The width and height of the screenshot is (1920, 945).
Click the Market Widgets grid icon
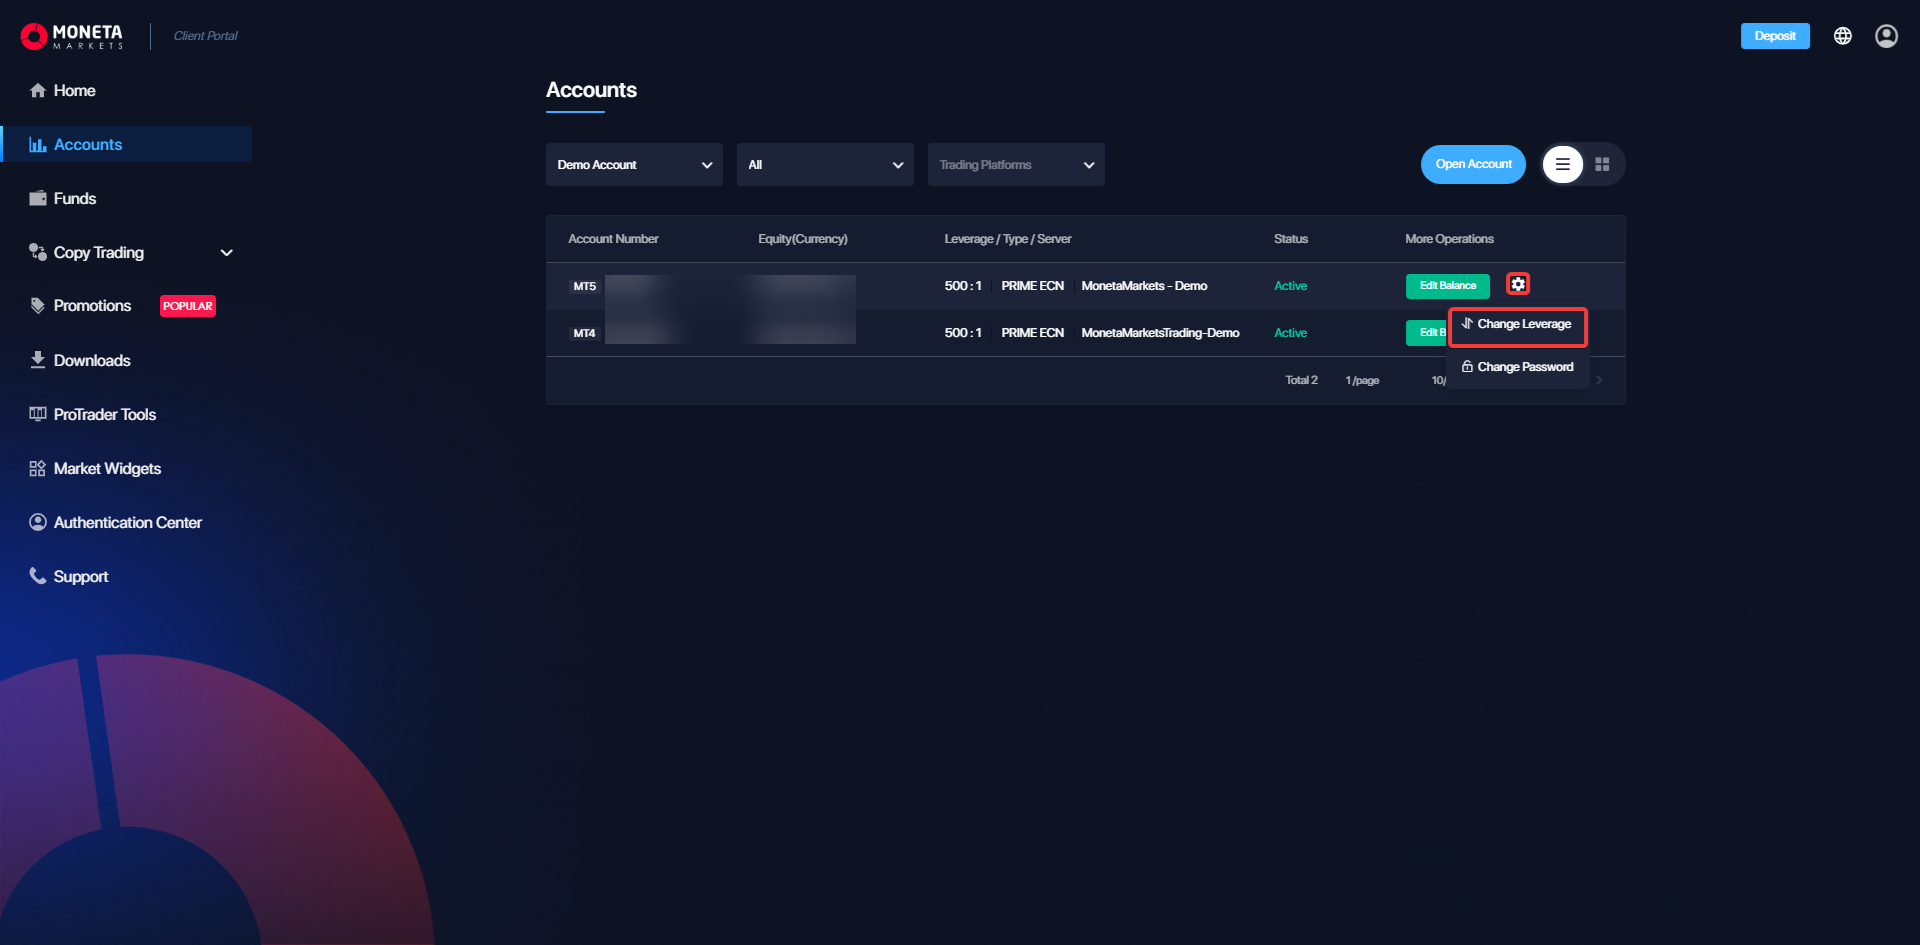38,468
